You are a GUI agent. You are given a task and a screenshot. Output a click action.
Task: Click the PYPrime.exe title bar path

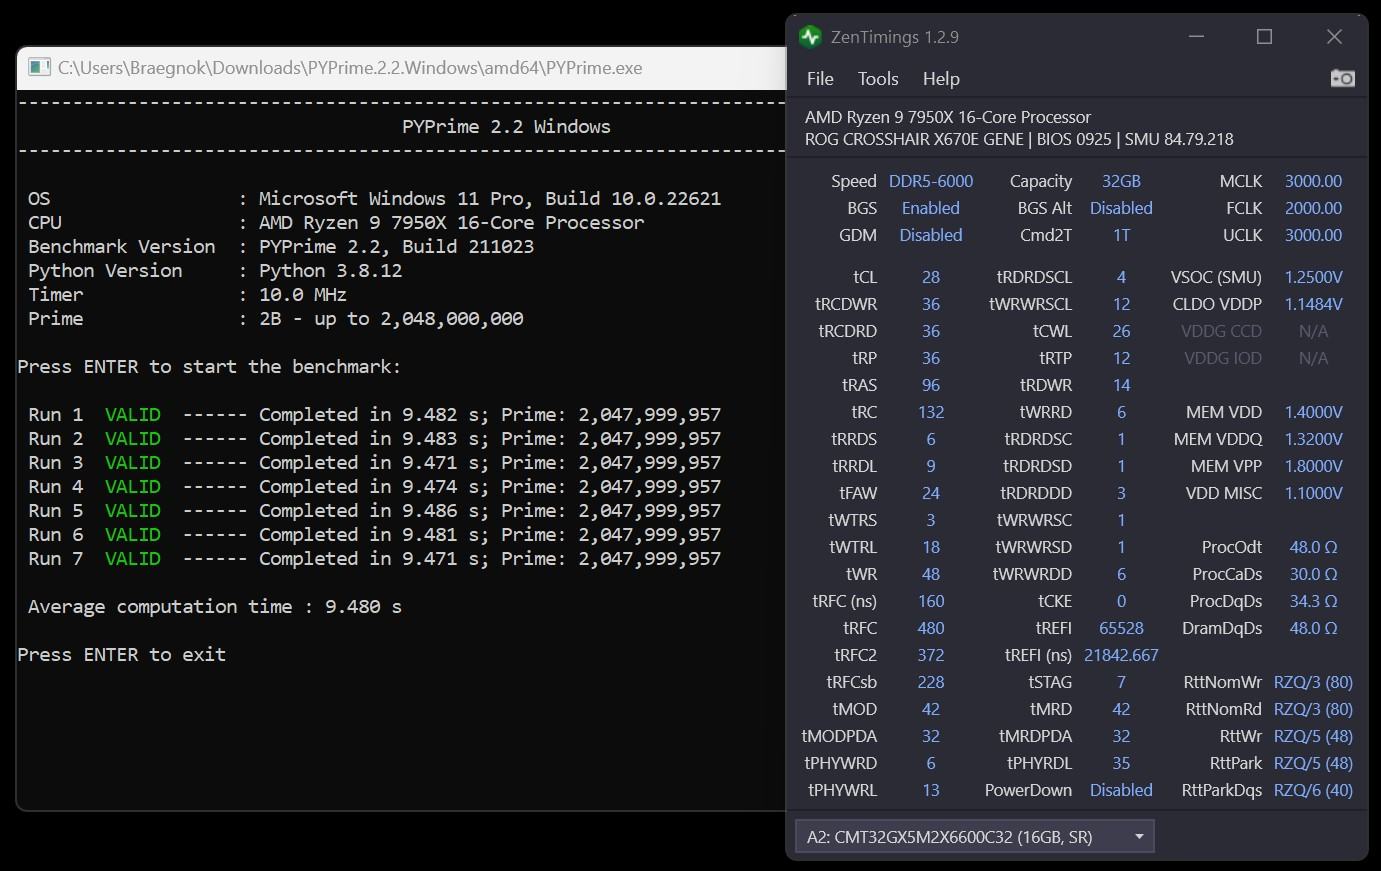coord(350,68)
